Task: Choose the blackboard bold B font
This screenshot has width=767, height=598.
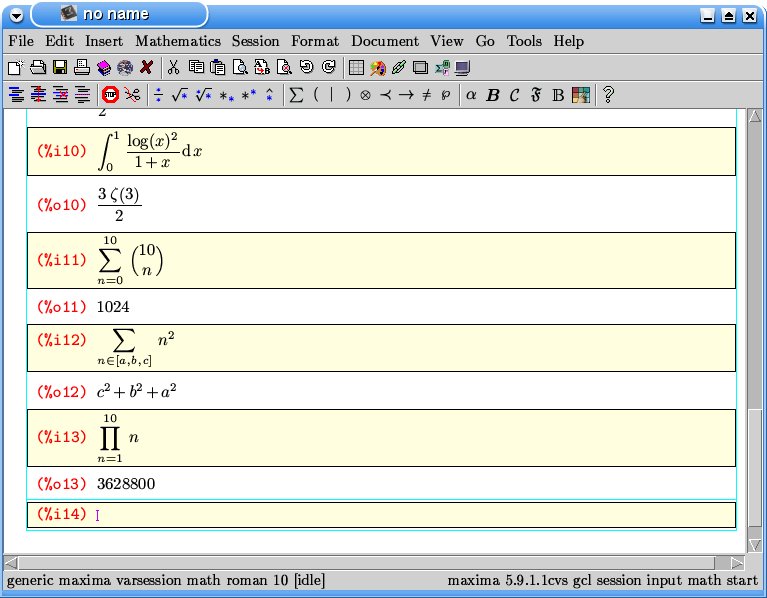Action: click(558, 95)
